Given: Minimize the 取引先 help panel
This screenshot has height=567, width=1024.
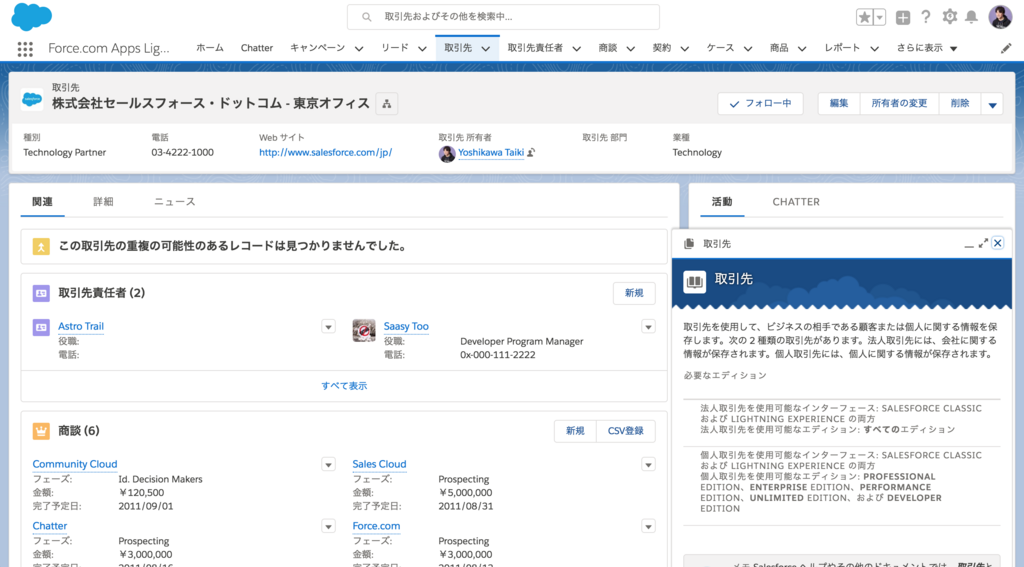Looking at the screenshot, I should pyautogui.click(x=968, y=244).
